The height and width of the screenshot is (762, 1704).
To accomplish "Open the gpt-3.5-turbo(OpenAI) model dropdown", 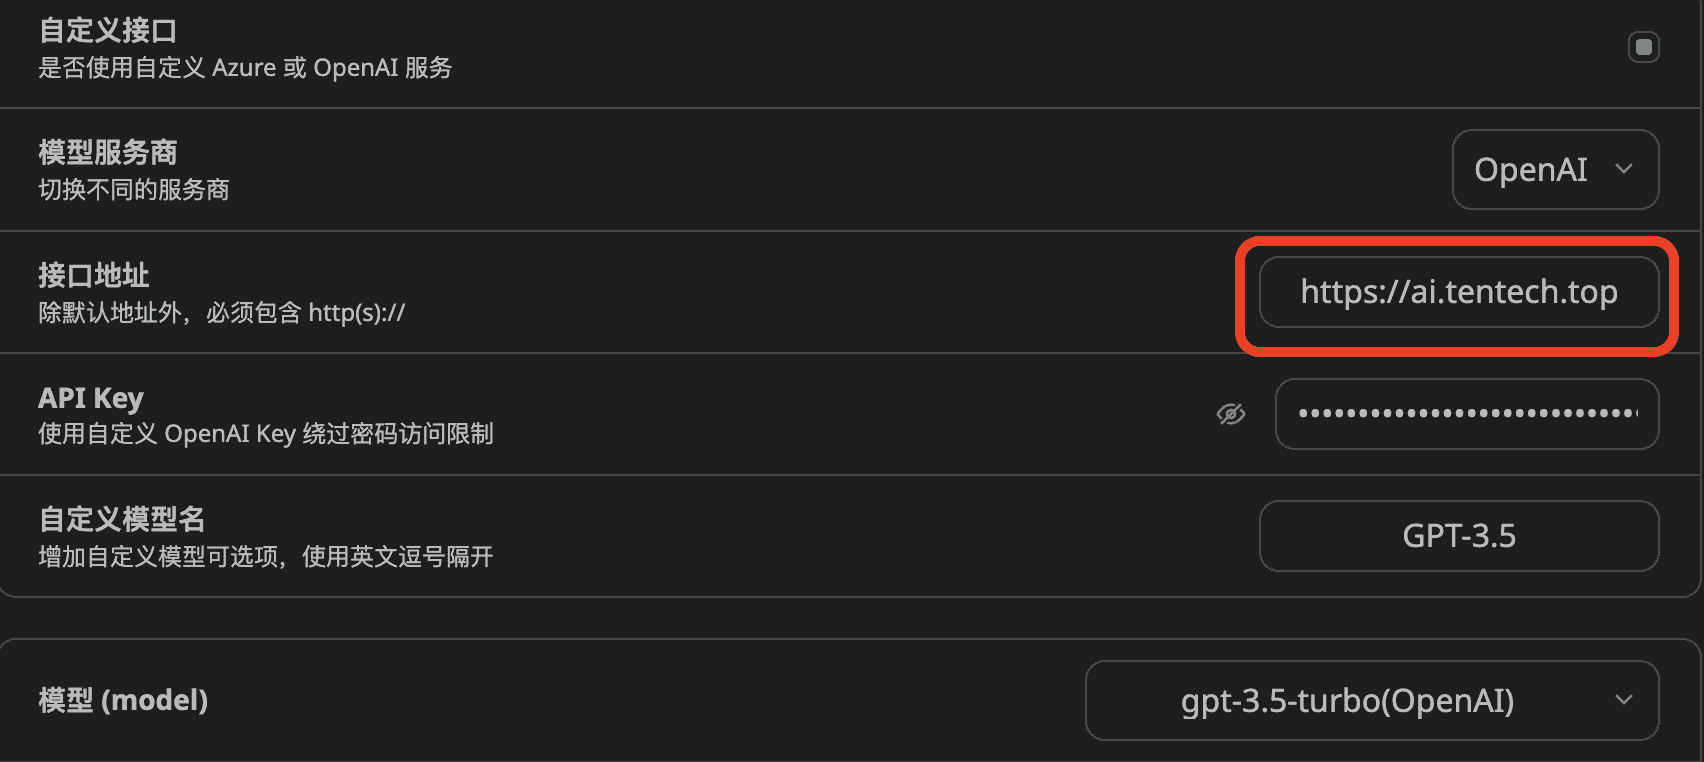I will tap(1347, 701).
